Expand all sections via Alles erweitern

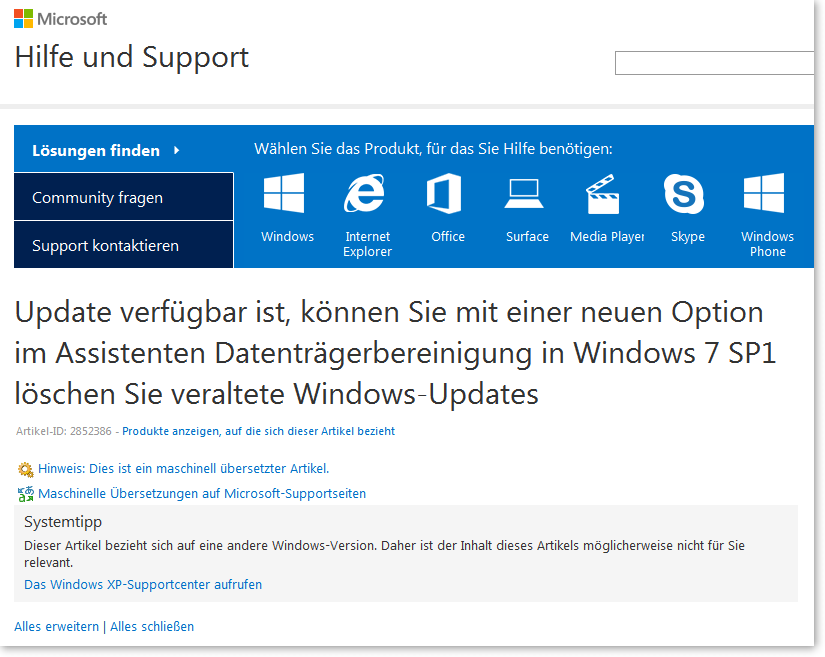[x=56, y=627]
